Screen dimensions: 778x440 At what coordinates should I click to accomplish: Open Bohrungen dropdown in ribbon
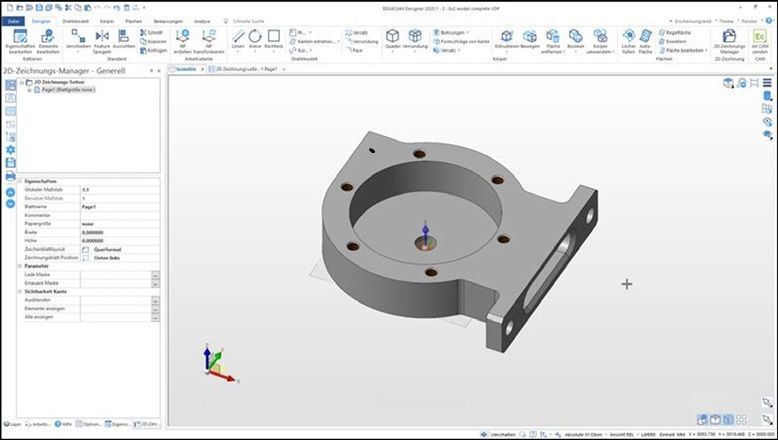(x=451, y=33)
